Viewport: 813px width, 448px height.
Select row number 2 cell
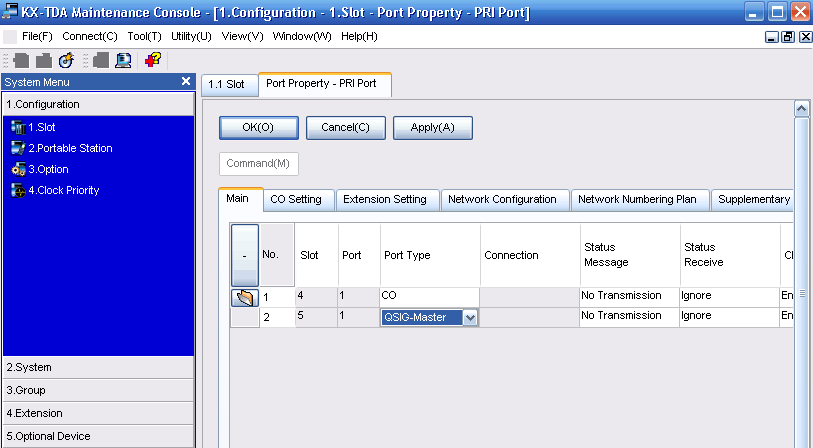pos(277,317)
